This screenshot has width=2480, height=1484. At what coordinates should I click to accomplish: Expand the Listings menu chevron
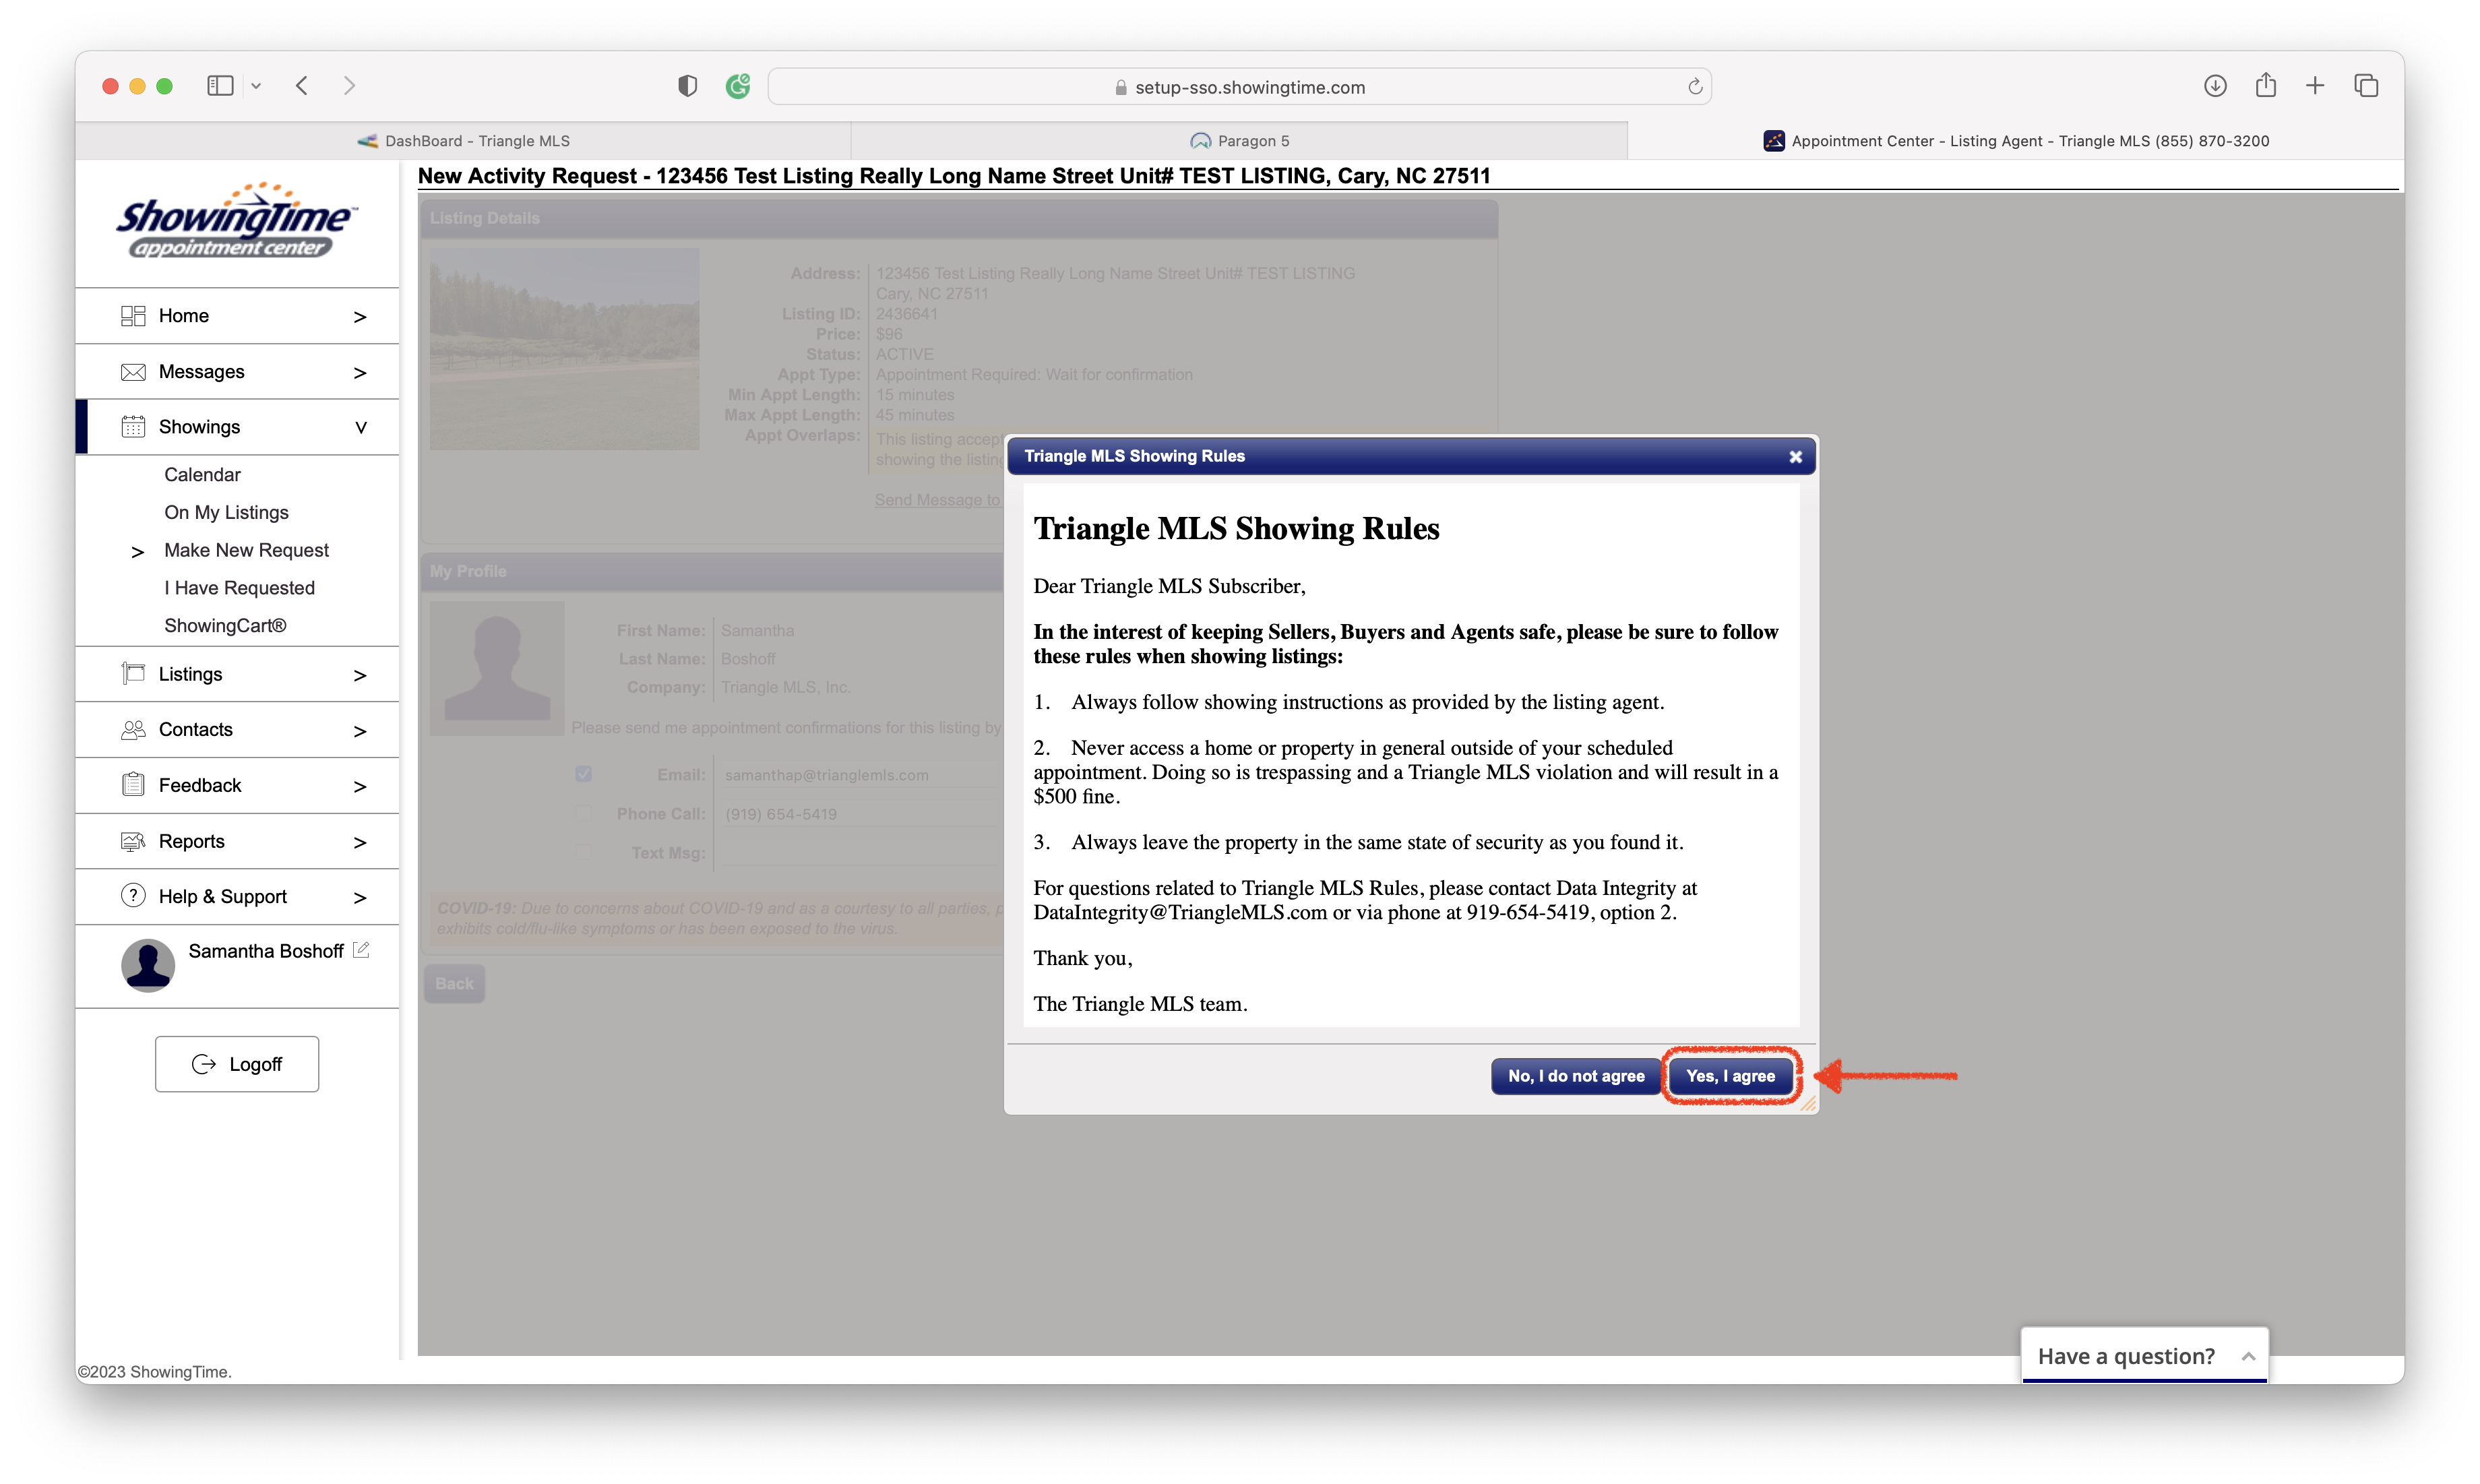[x=360, y=676]
